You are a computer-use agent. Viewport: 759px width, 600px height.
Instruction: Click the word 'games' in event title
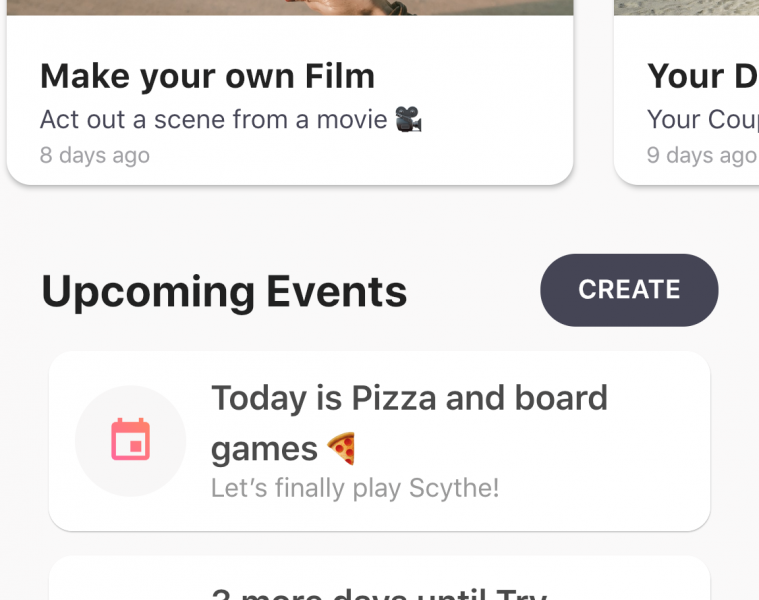coord(264,449)
